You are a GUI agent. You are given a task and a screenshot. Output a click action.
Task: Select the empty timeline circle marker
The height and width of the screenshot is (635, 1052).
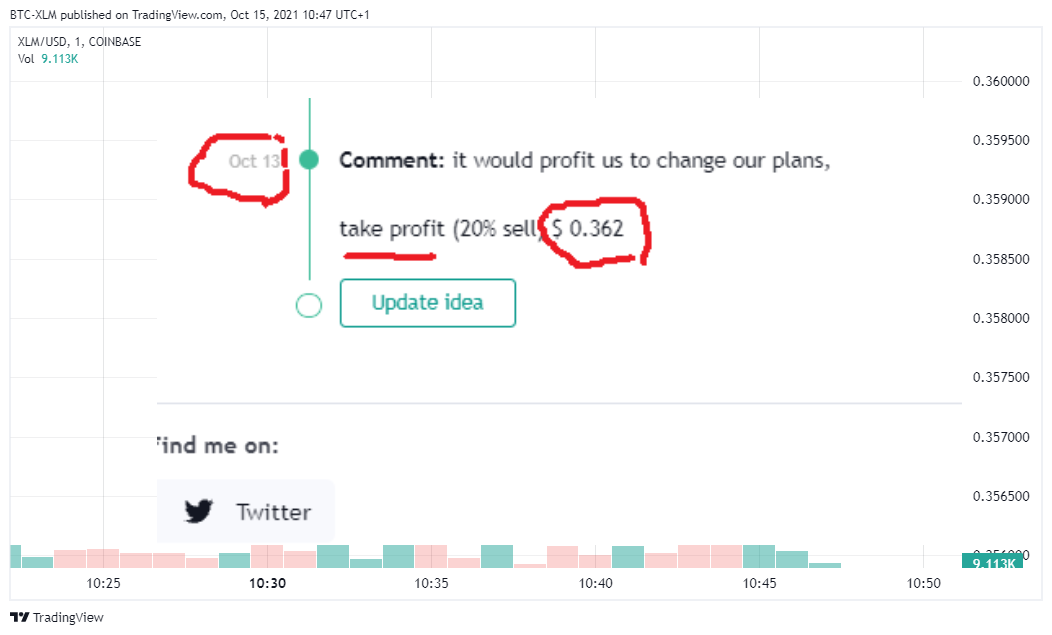pyautogui.click(x=309, y=305)
